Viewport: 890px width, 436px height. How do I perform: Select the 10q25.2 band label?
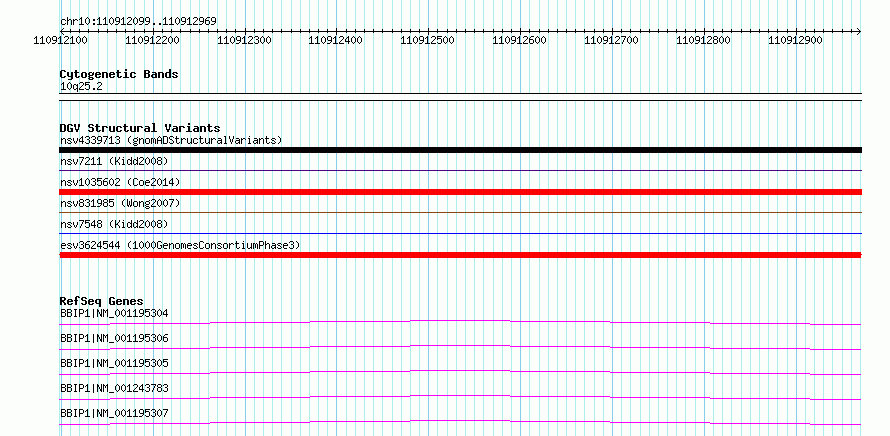(x=81, y=87)
